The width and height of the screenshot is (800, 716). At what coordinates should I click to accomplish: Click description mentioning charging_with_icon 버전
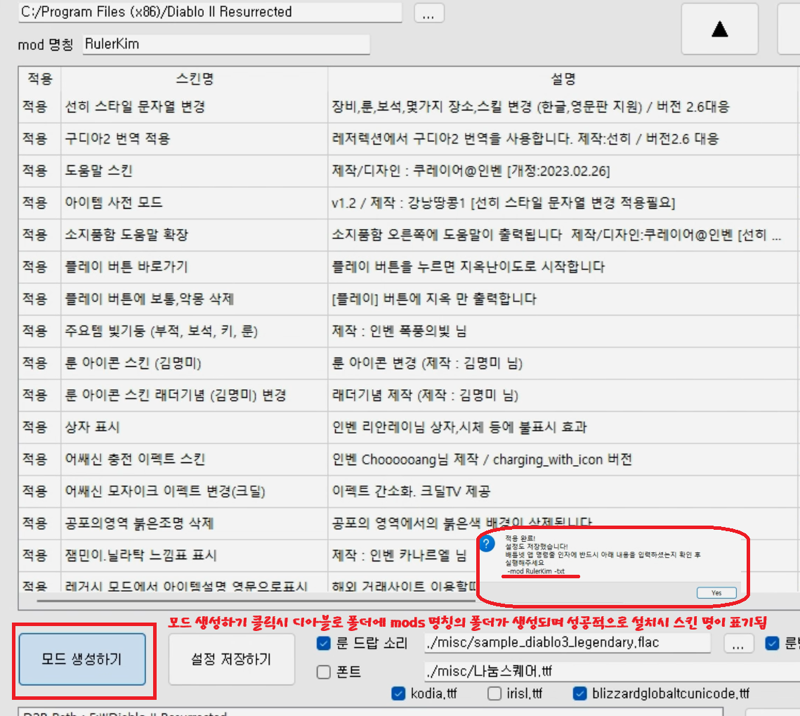pos(482,459)
